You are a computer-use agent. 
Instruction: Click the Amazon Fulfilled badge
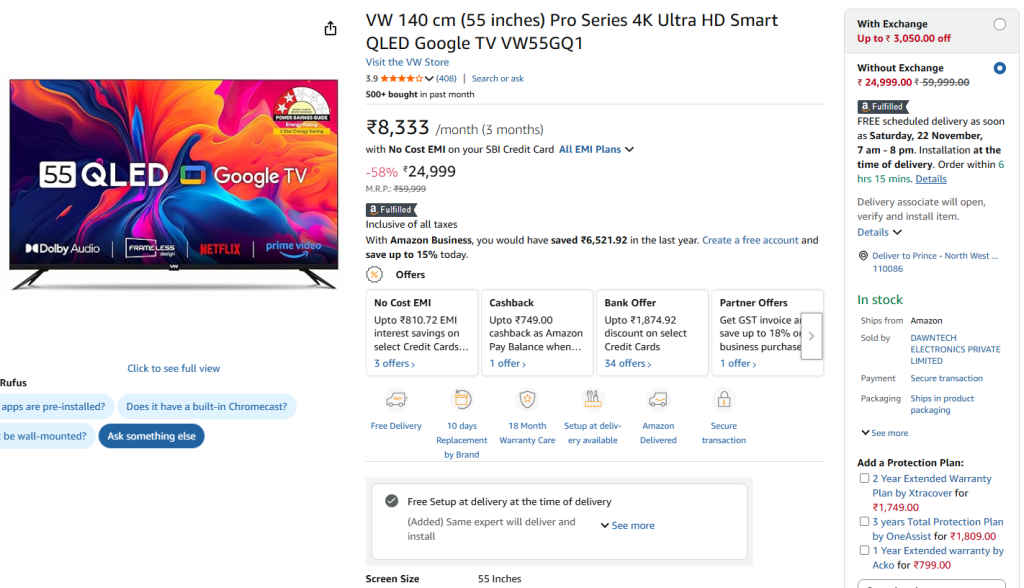[391, 210]
